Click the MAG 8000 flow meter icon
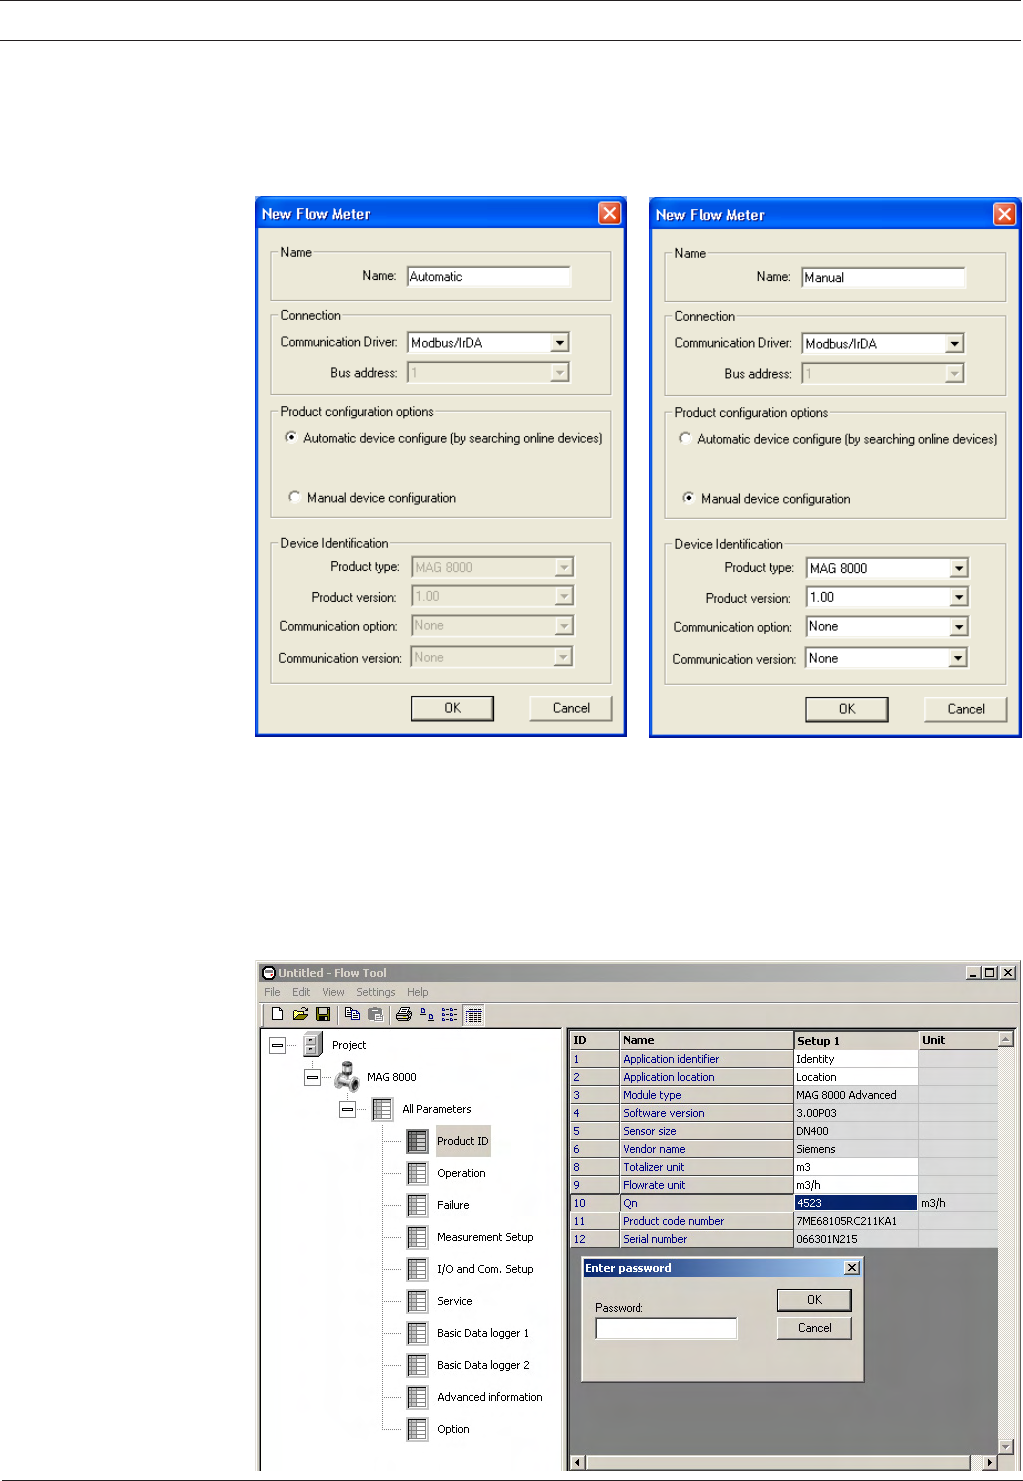This screenshot has height=1481, width=1023. [347, 1077]
